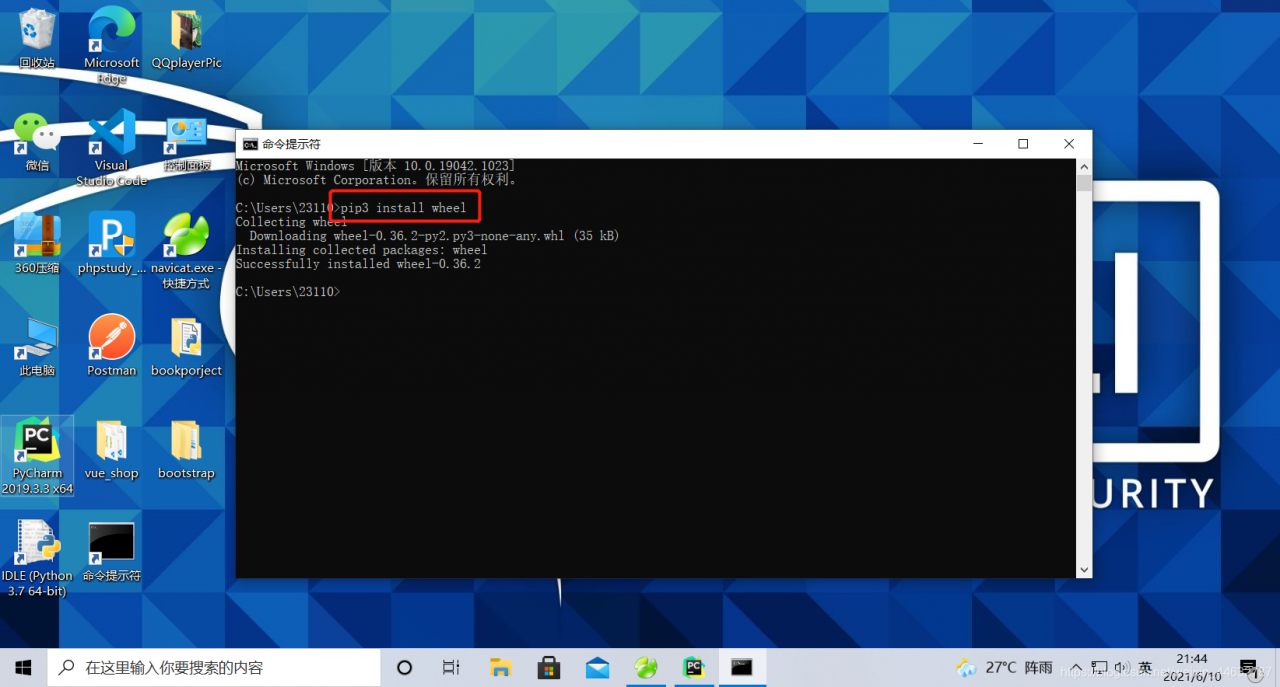The image size is (1280, 687).
Task: Open the Mail app from the taskbar
Action: tap(597, 667)
